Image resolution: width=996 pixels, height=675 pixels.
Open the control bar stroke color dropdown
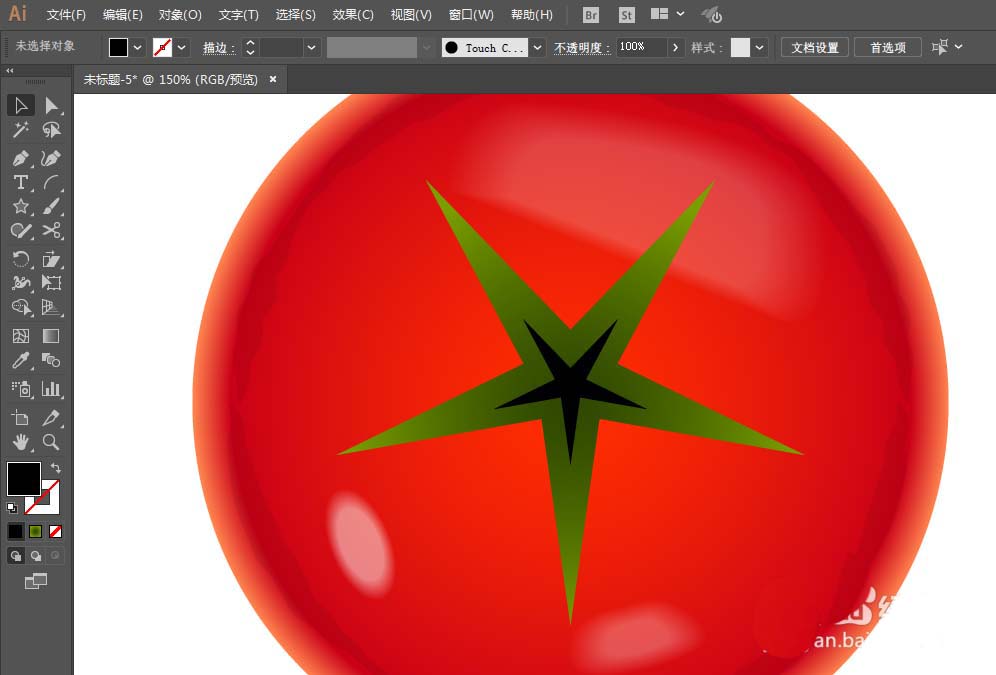click(x=182, y=48)
